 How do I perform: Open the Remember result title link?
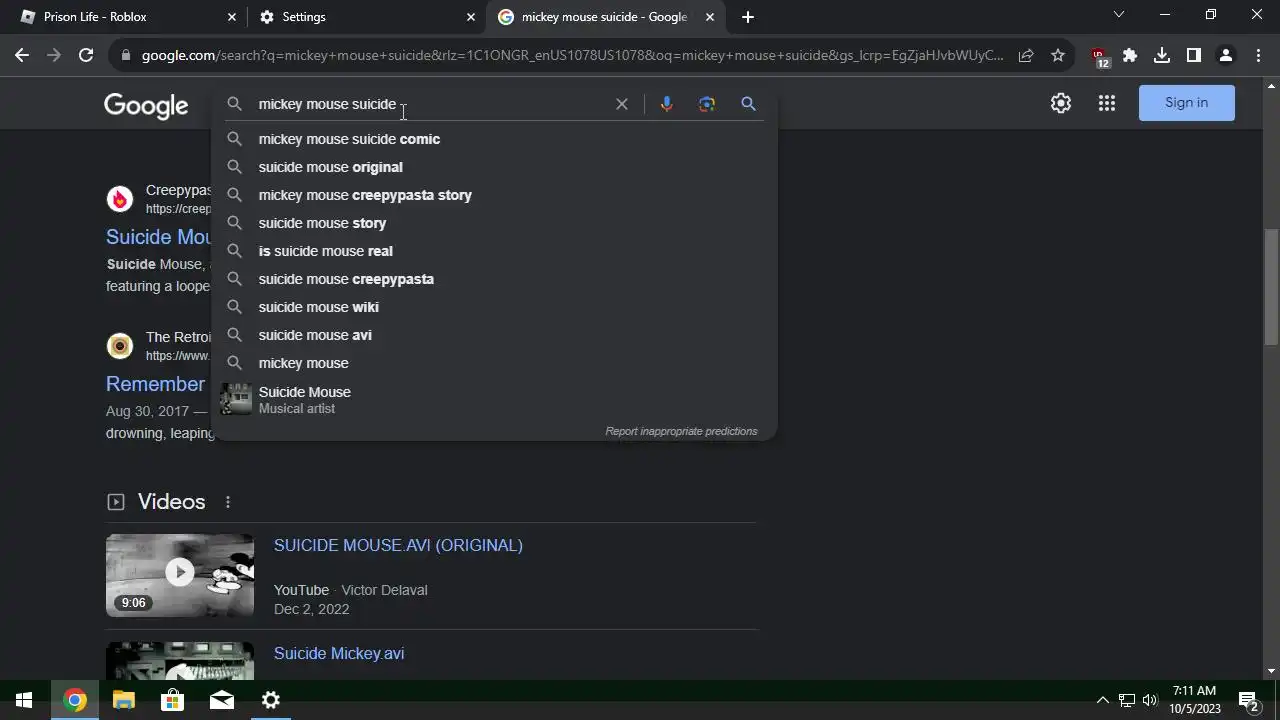point(155,384)
